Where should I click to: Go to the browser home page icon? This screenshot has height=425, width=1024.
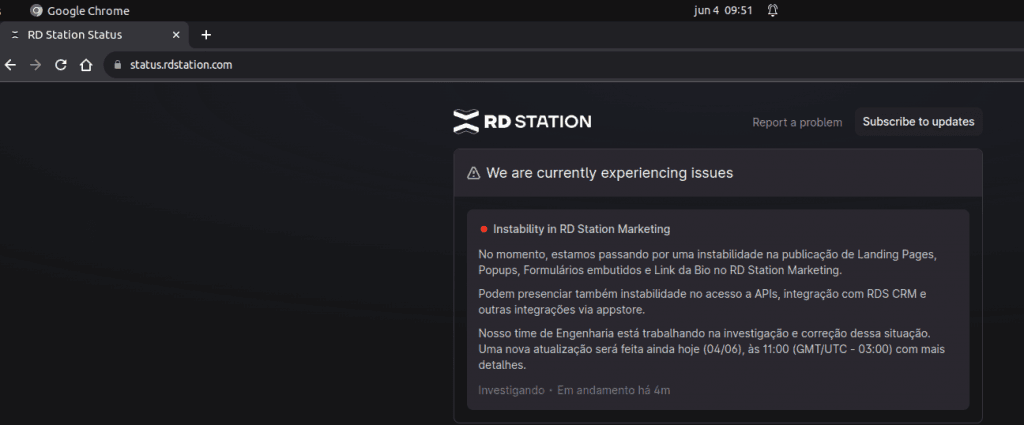click(86, 65)
